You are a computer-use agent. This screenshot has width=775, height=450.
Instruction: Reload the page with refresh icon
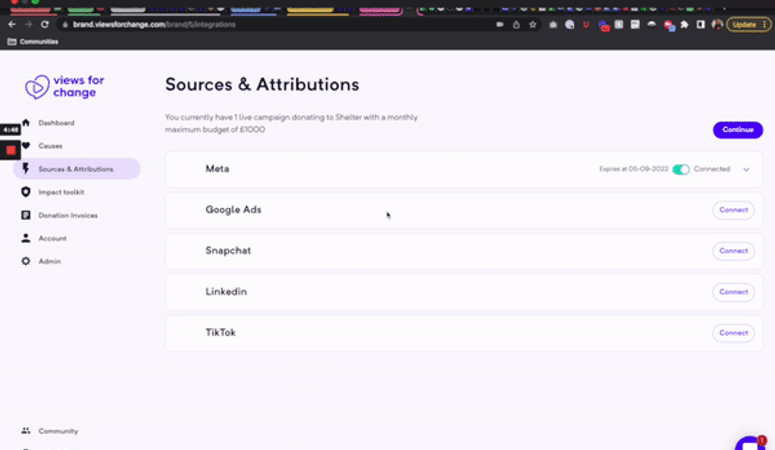click(44, 24)
